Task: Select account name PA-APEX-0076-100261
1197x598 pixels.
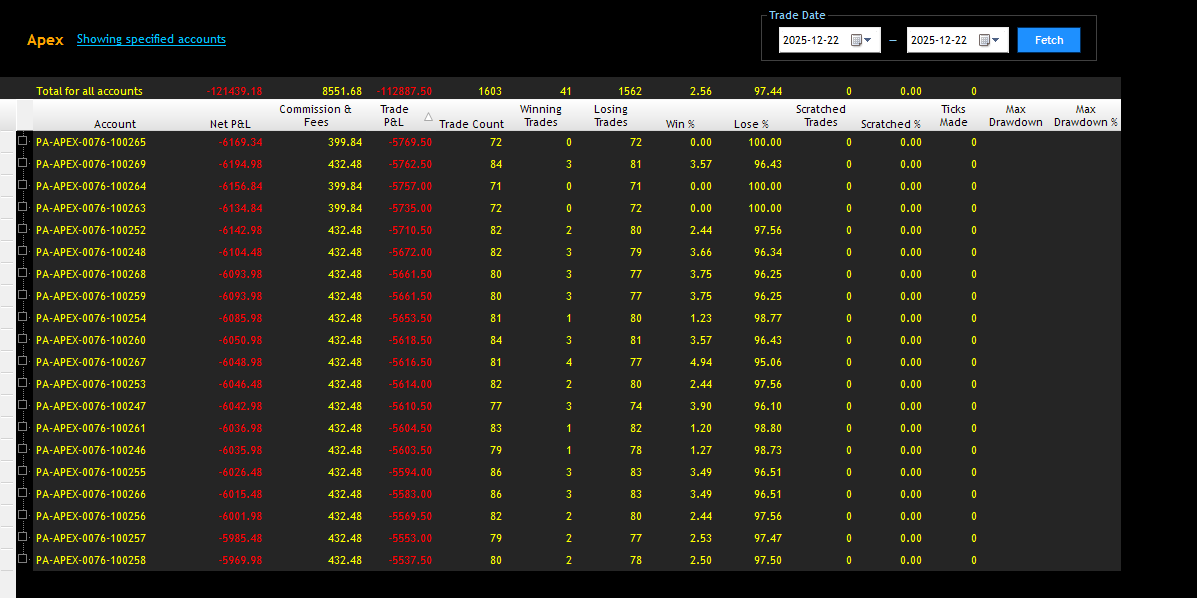Action: (x=91, y=428)
